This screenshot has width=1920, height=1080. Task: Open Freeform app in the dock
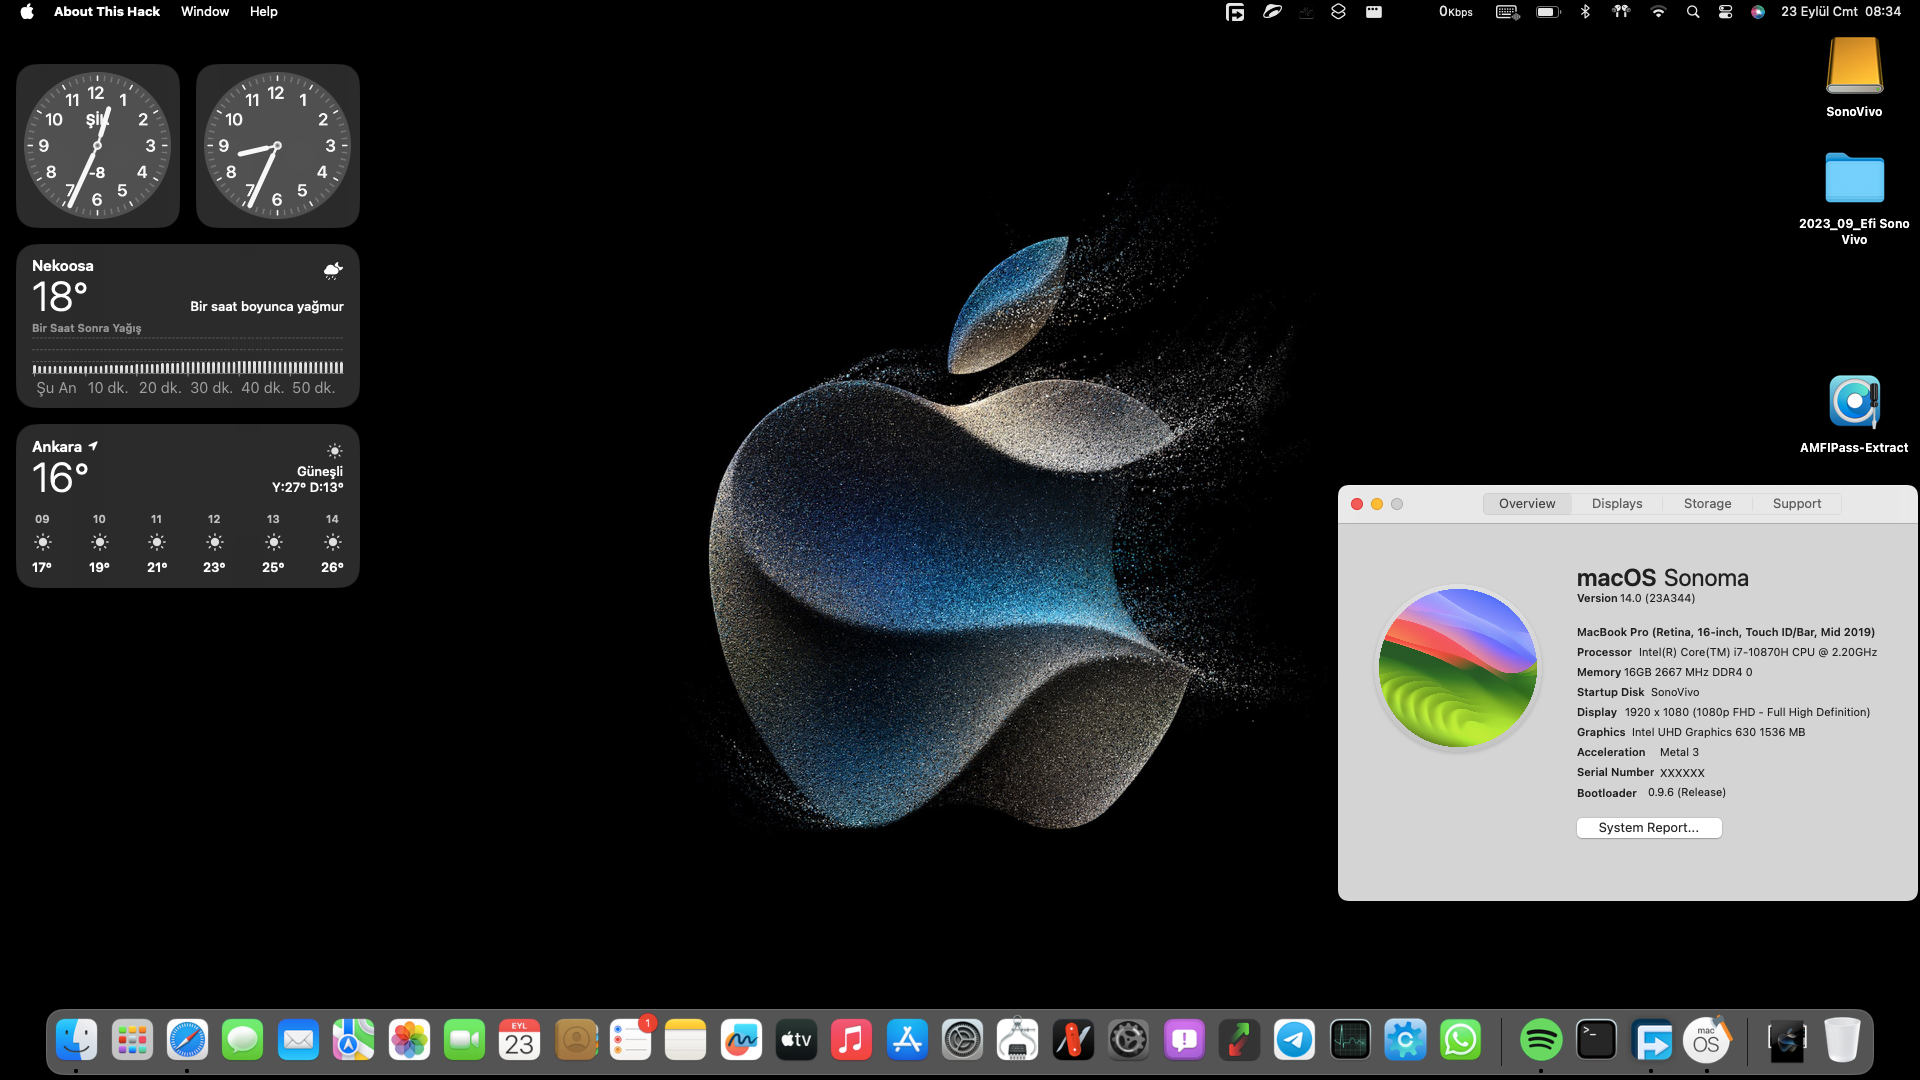pos(741,1041)
